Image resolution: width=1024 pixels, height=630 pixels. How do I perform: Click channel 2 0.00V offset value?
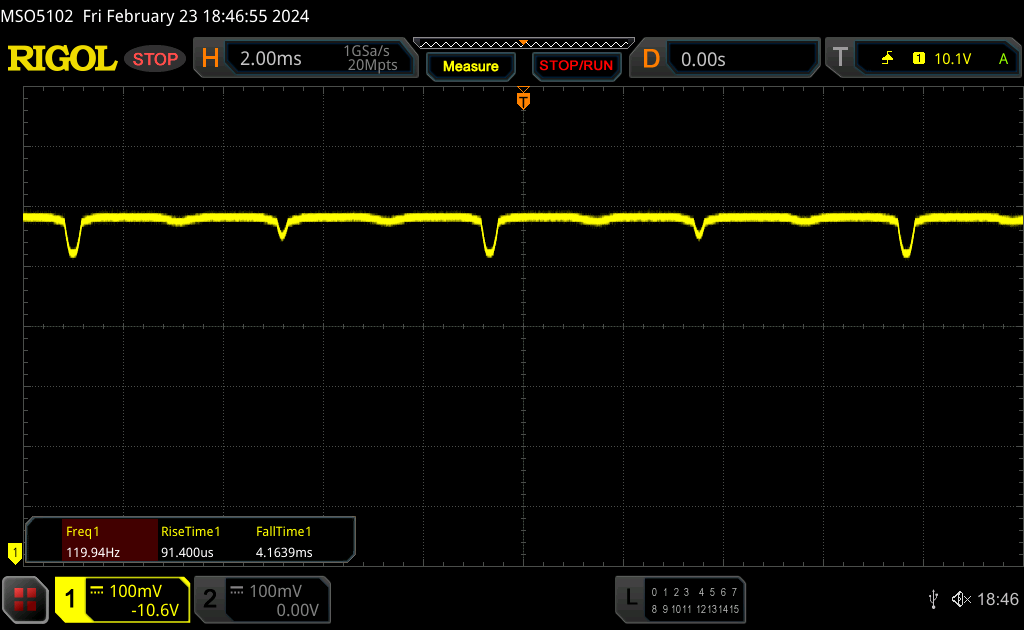pyautogui.click(x=297, y=610)
